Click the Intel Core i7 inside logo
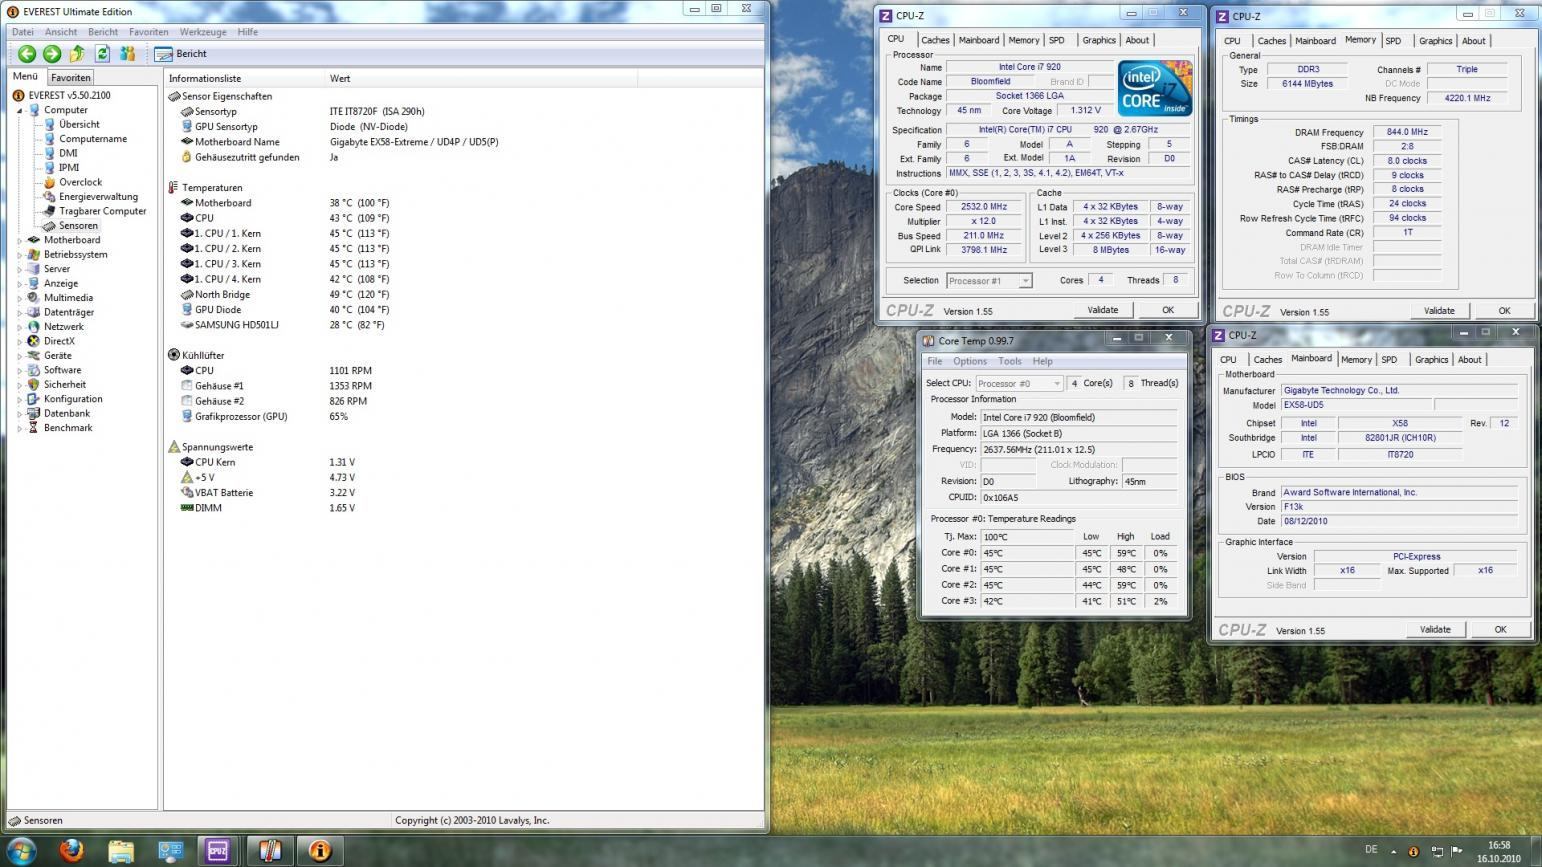This screenshot has height=867, width=1542. click(1155, 88)
